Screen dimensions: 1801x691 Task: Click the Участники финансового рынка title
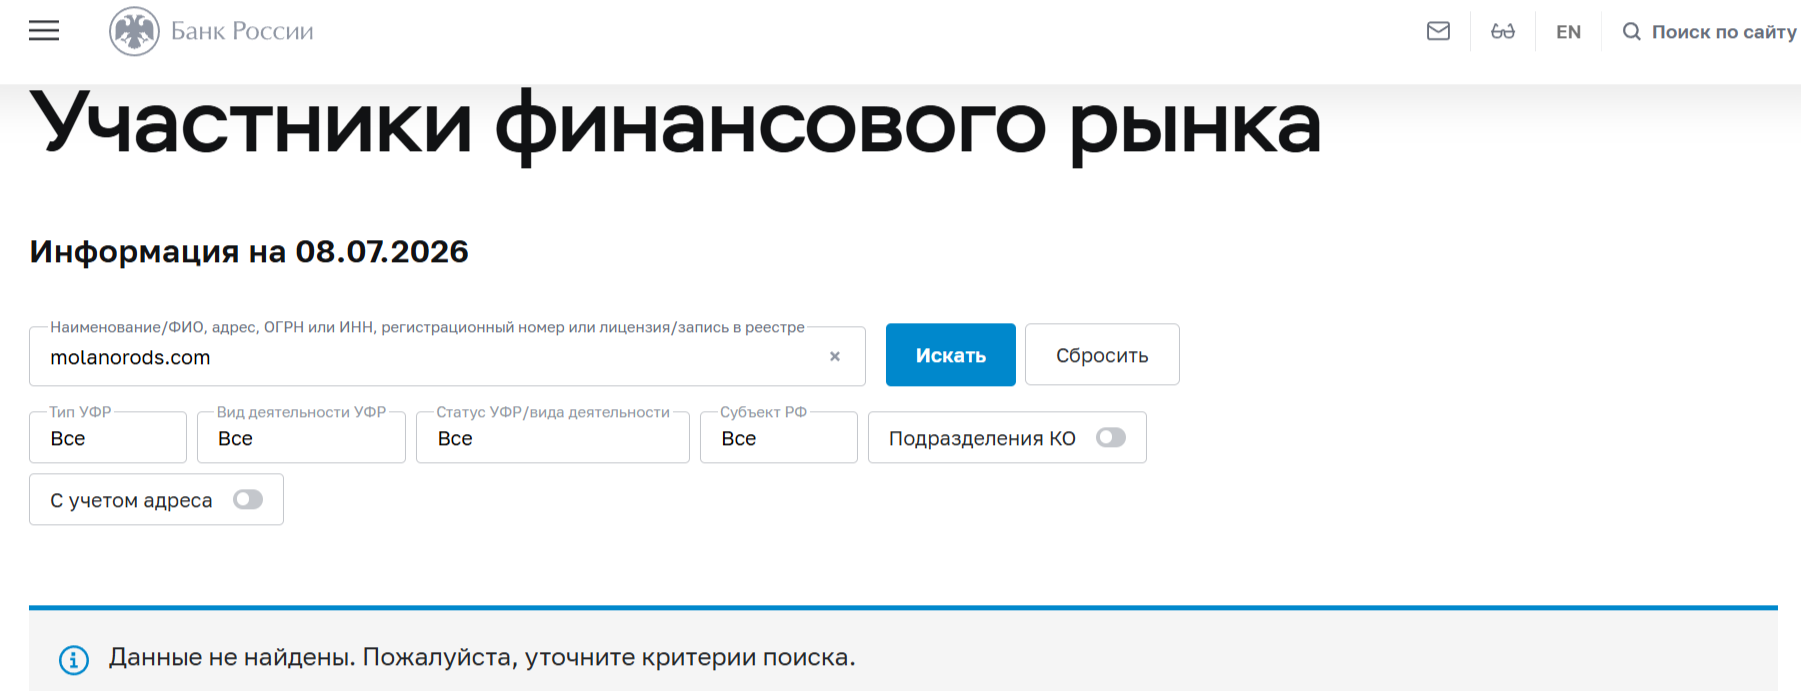coord(676,126)
